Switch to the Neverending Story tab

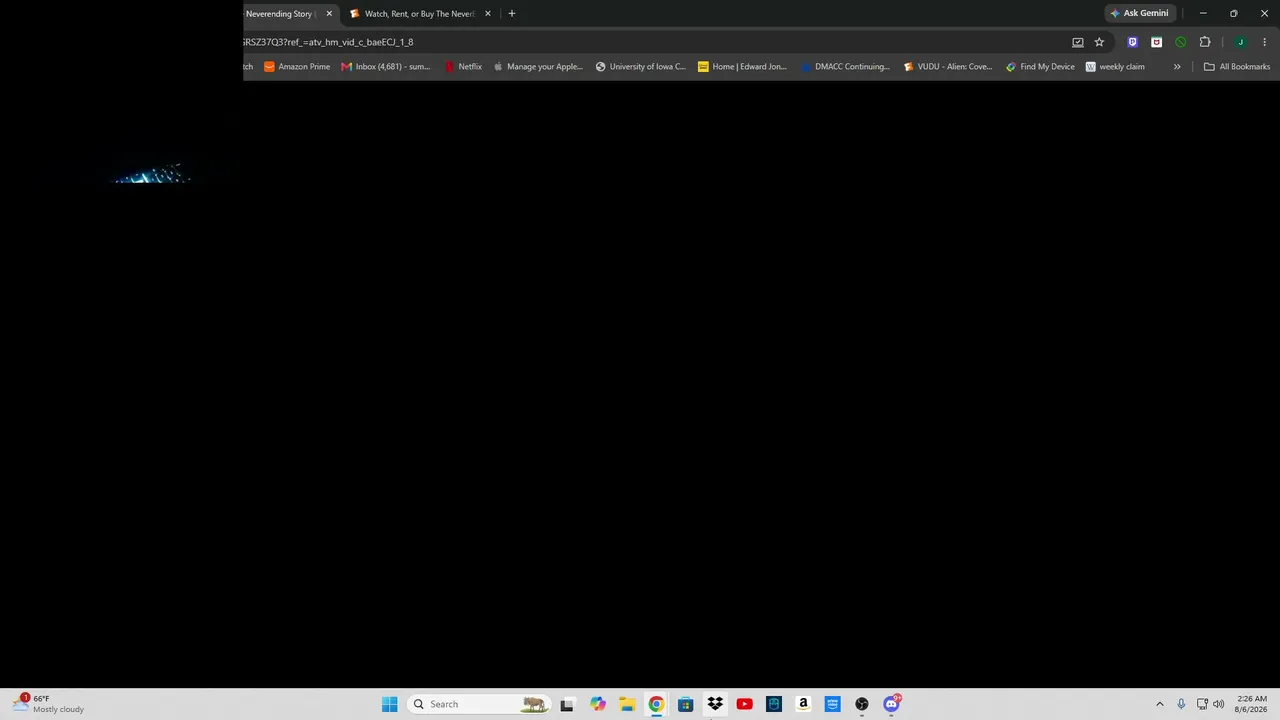point(280,14)
